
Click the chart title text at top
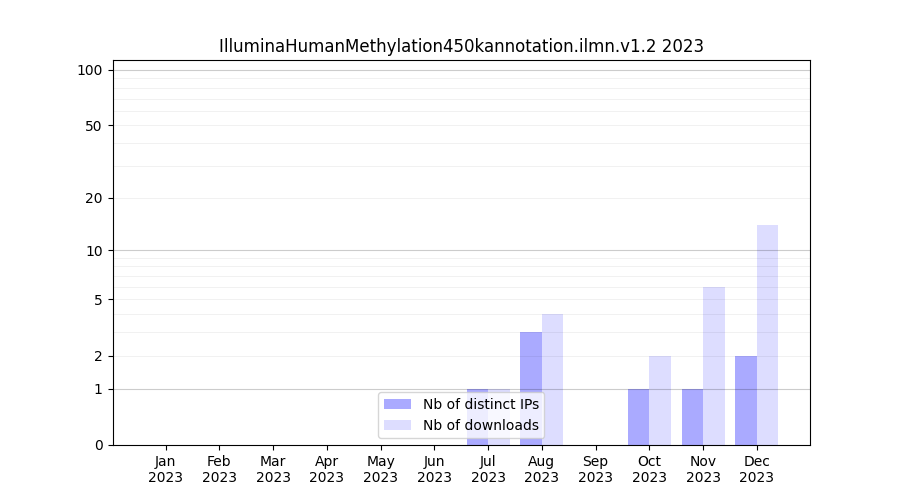pos(461,46)
